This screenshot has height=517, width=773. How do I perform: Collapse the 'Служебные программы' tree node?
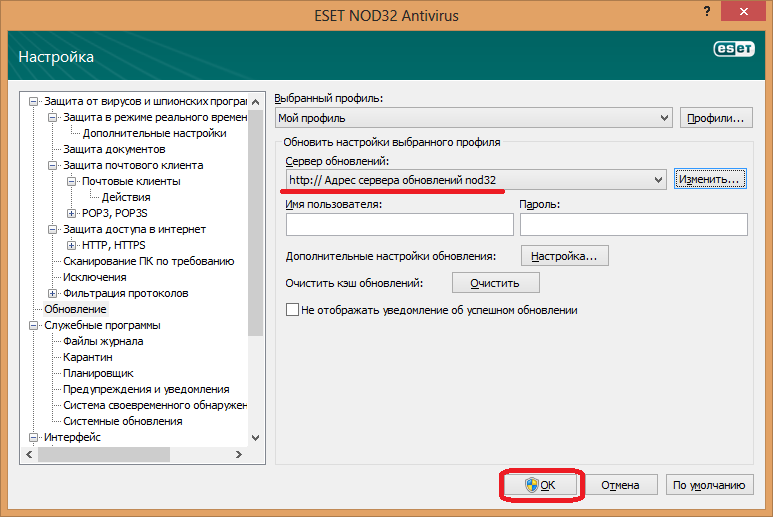coord(34,325)
